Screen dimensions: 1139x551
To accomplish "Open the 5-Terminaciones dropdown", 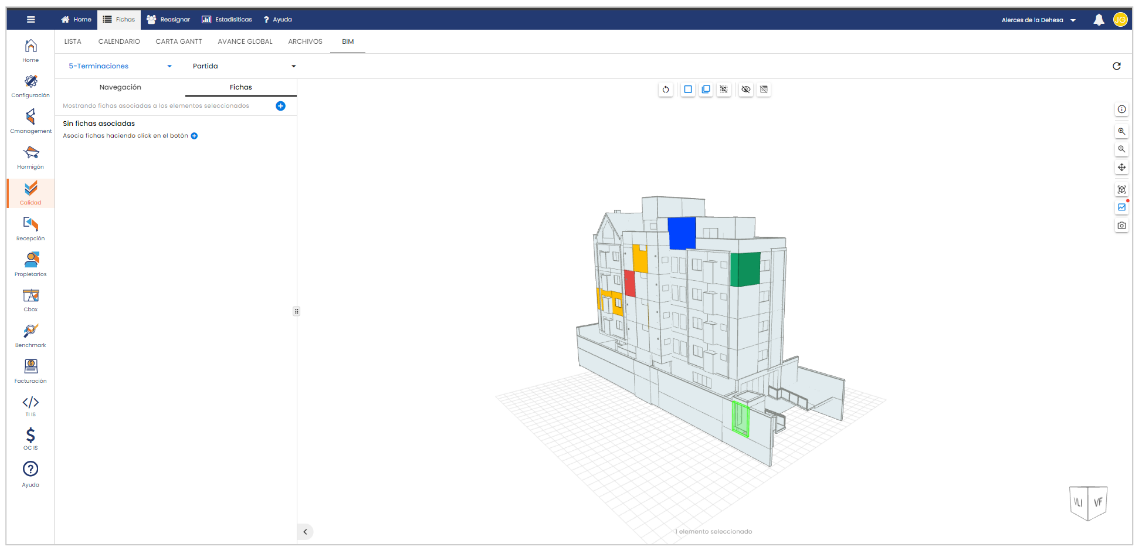I will pyautogui.click(x=120, y=66).
